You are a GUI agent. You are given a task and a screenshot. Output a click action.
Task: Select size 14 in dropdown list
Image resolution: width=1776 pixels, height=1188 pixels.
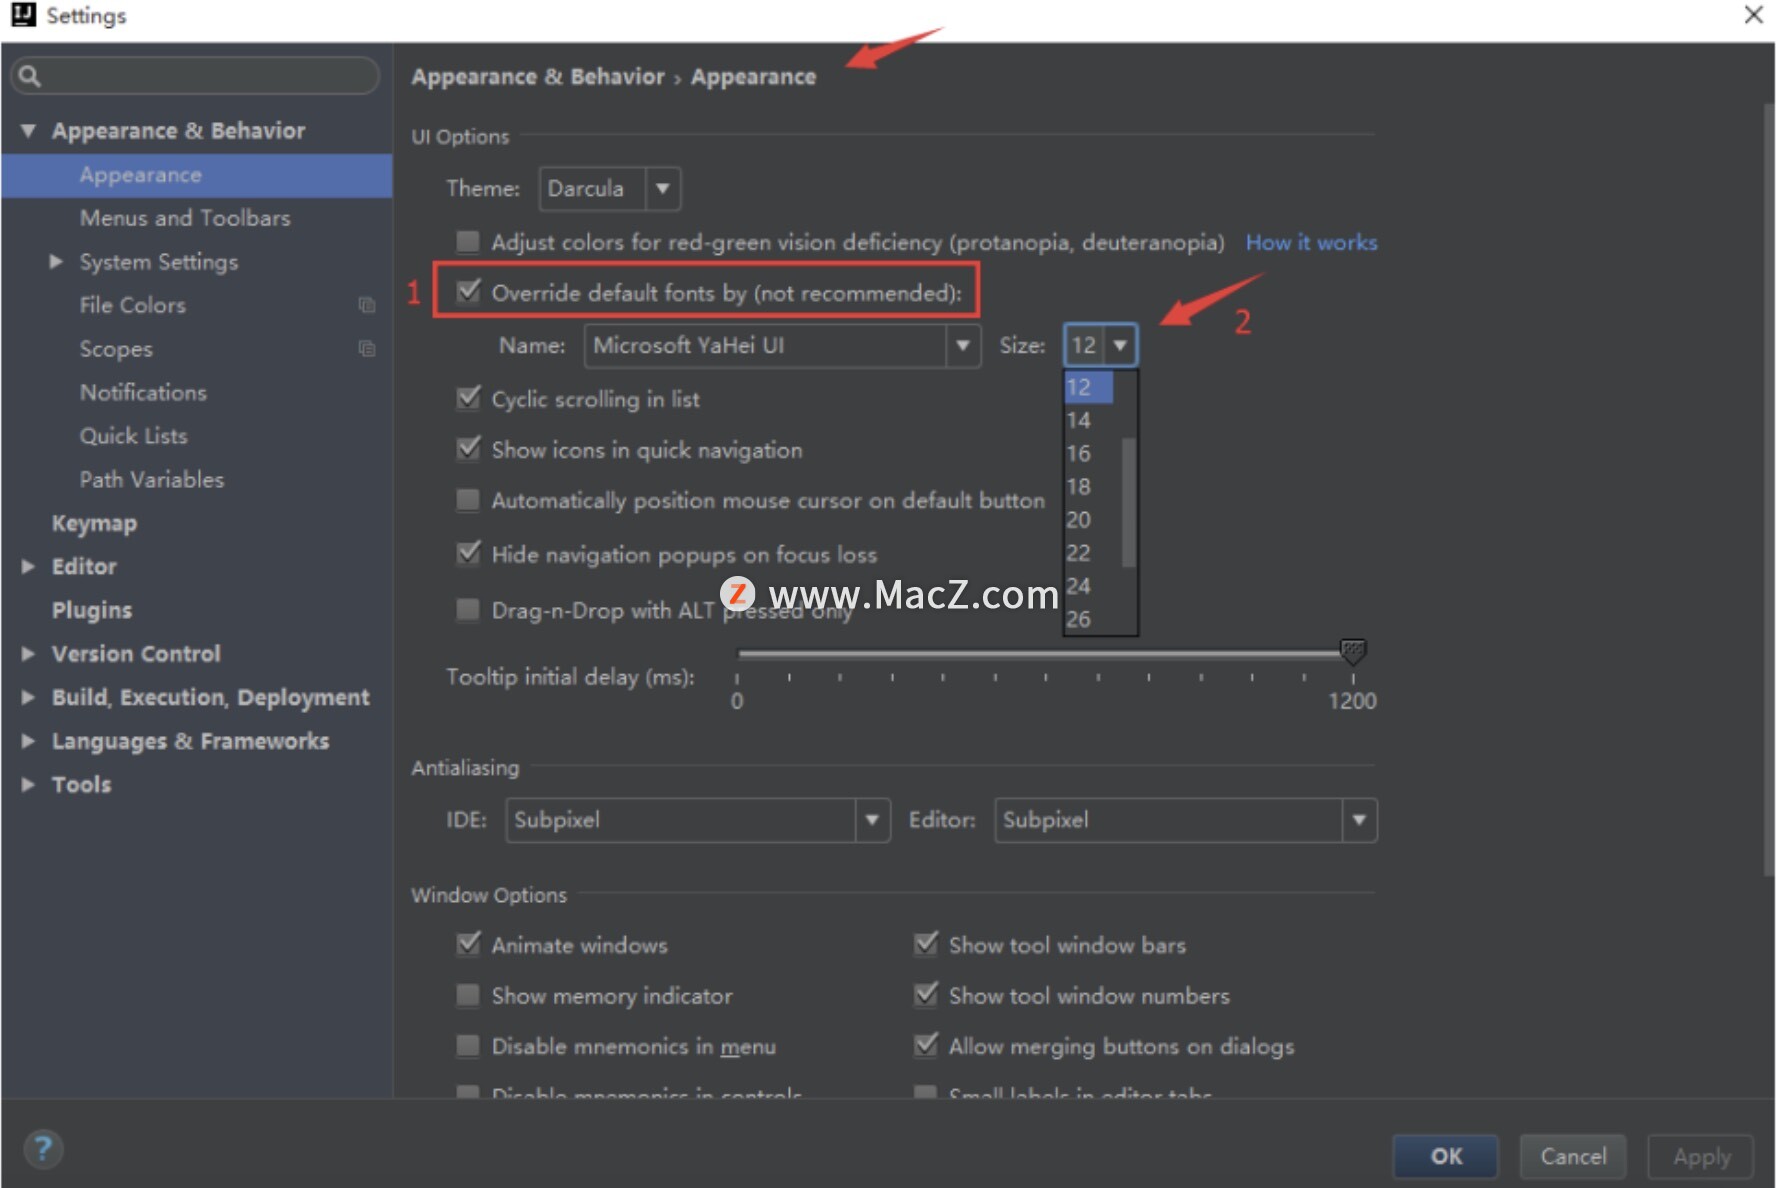click(x=1089, y=420)
